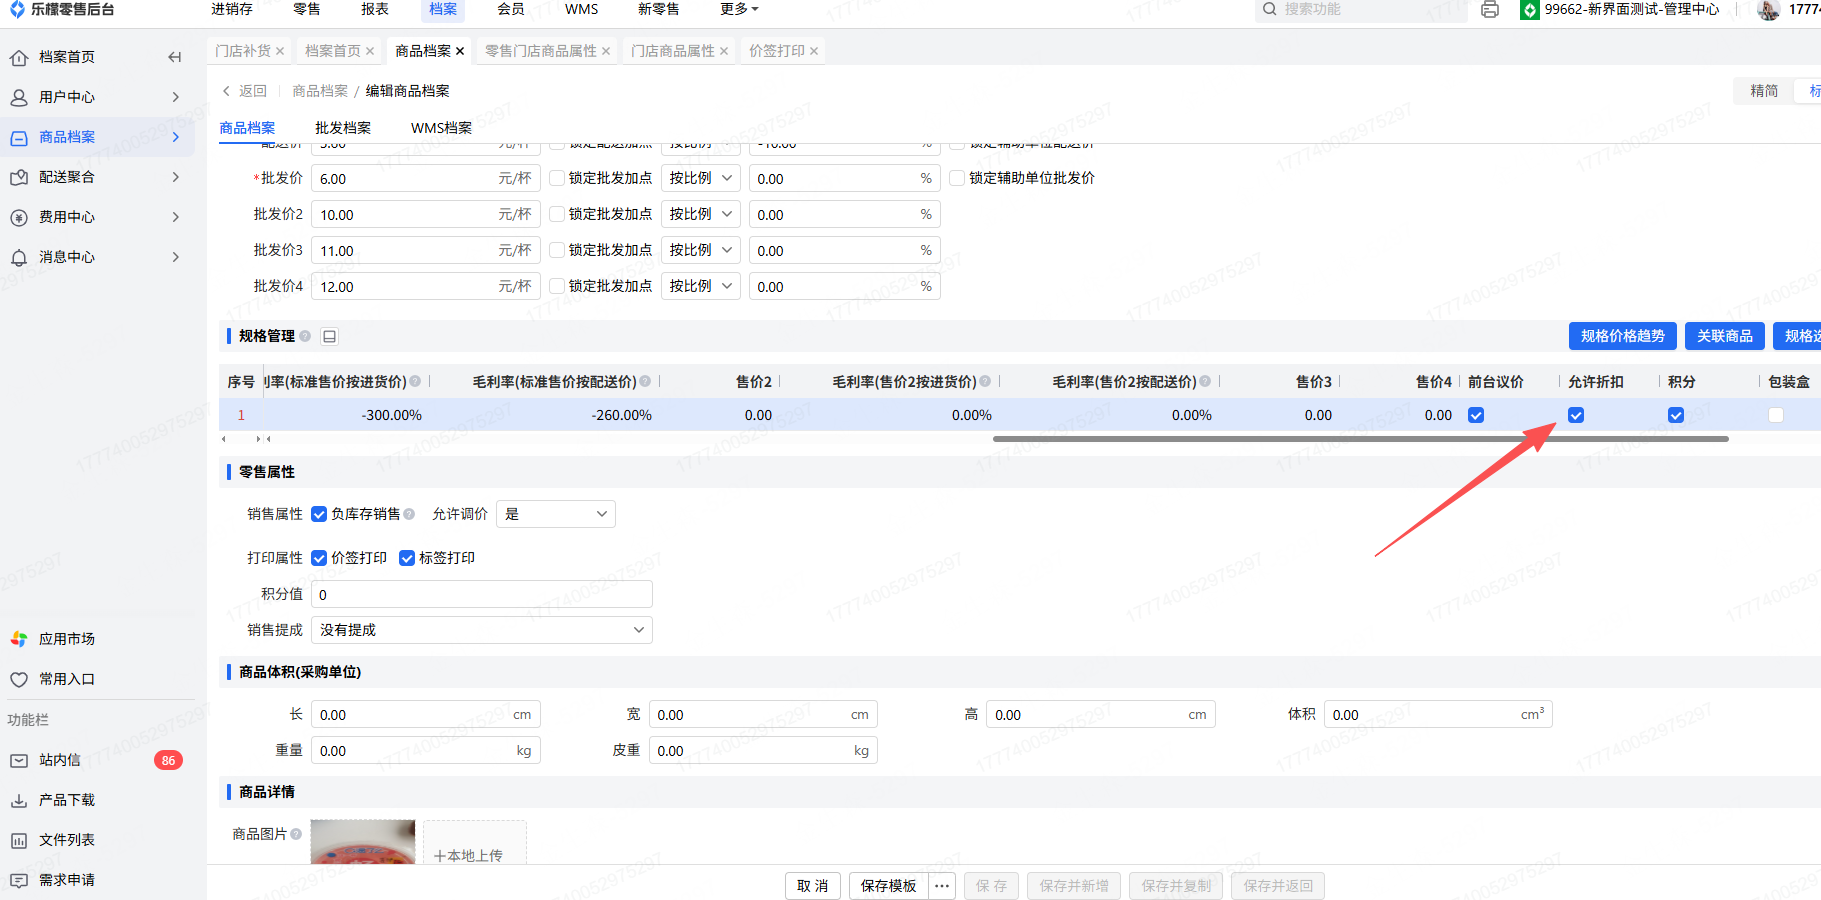Click the 本地上传 upload button
Viewport: 1821px width, 900px height.
[475, 842]
